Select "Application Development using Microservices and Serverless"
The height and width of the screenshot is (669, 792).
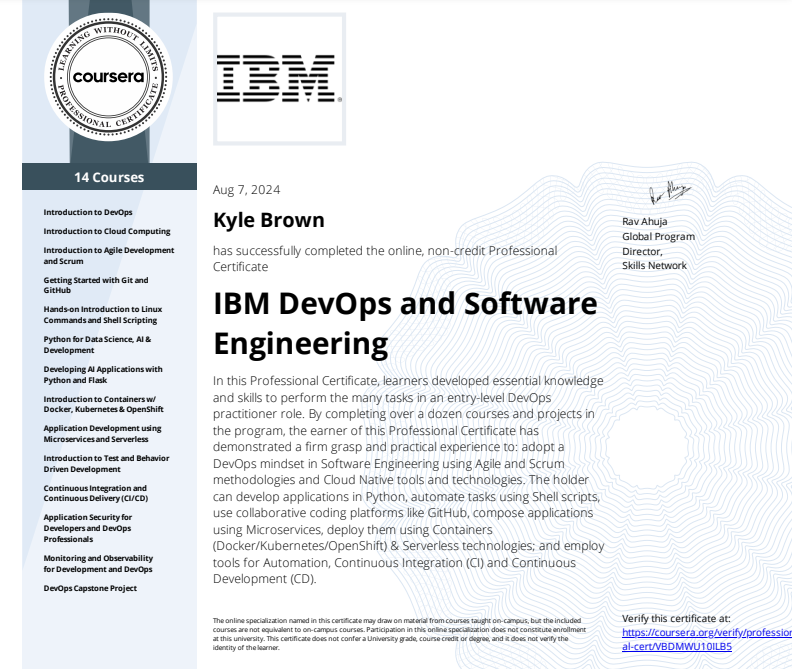(103, 434)
